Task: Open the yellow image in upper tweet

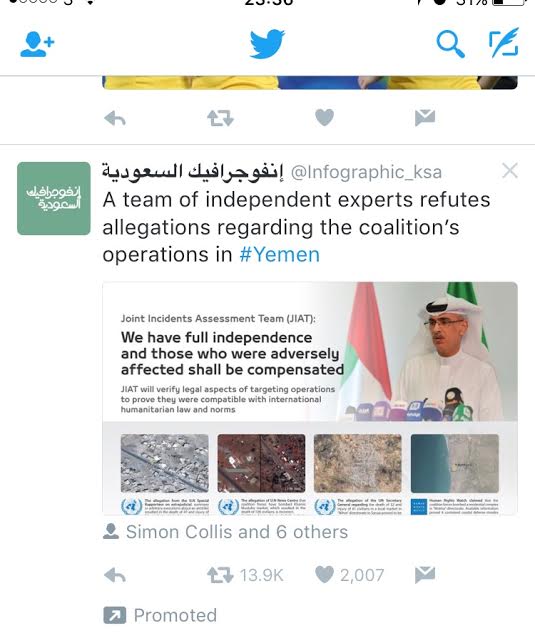Action: coord(310,82)
